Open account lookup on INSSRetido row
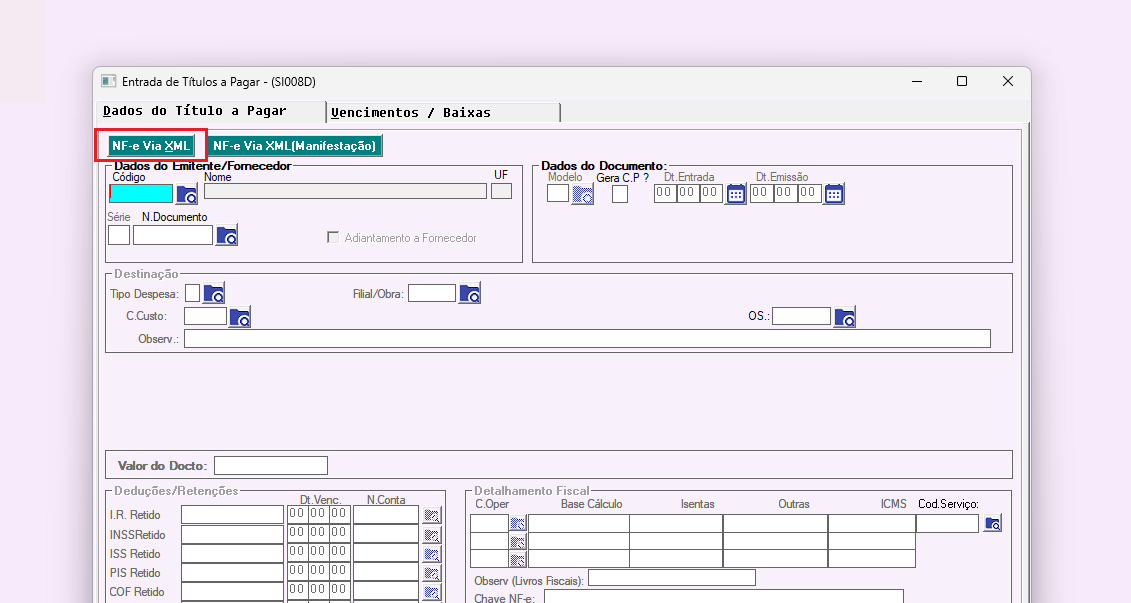 pos(431,534)
